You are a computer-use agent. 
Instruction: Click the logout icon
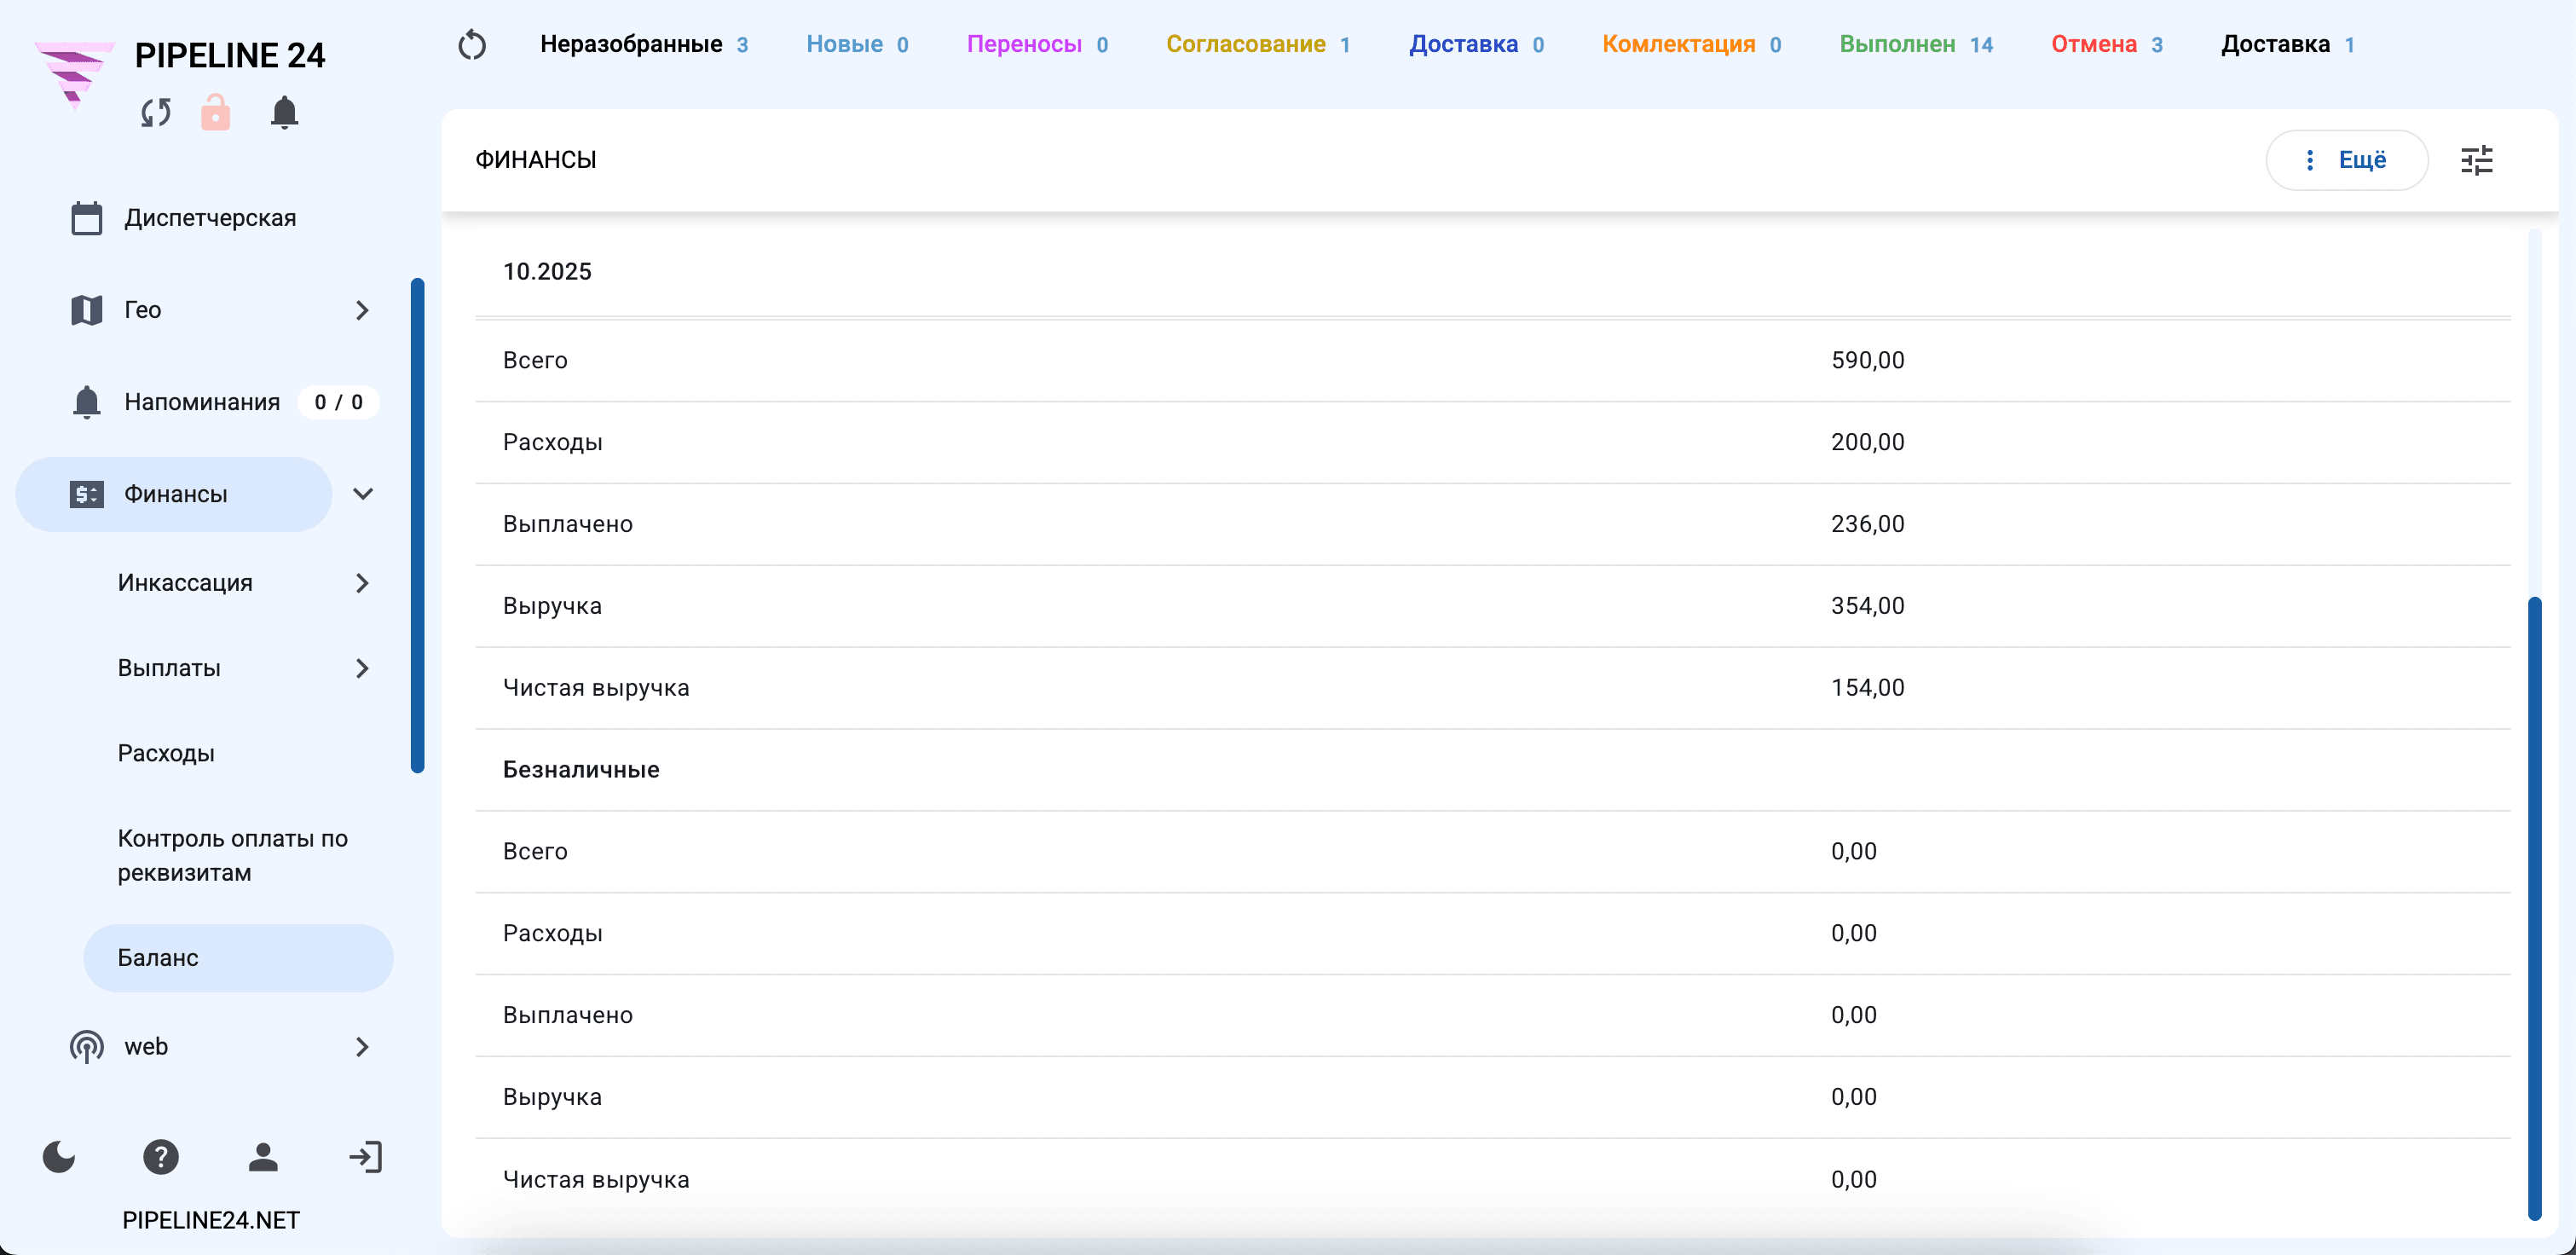(x=366, y=1157)
